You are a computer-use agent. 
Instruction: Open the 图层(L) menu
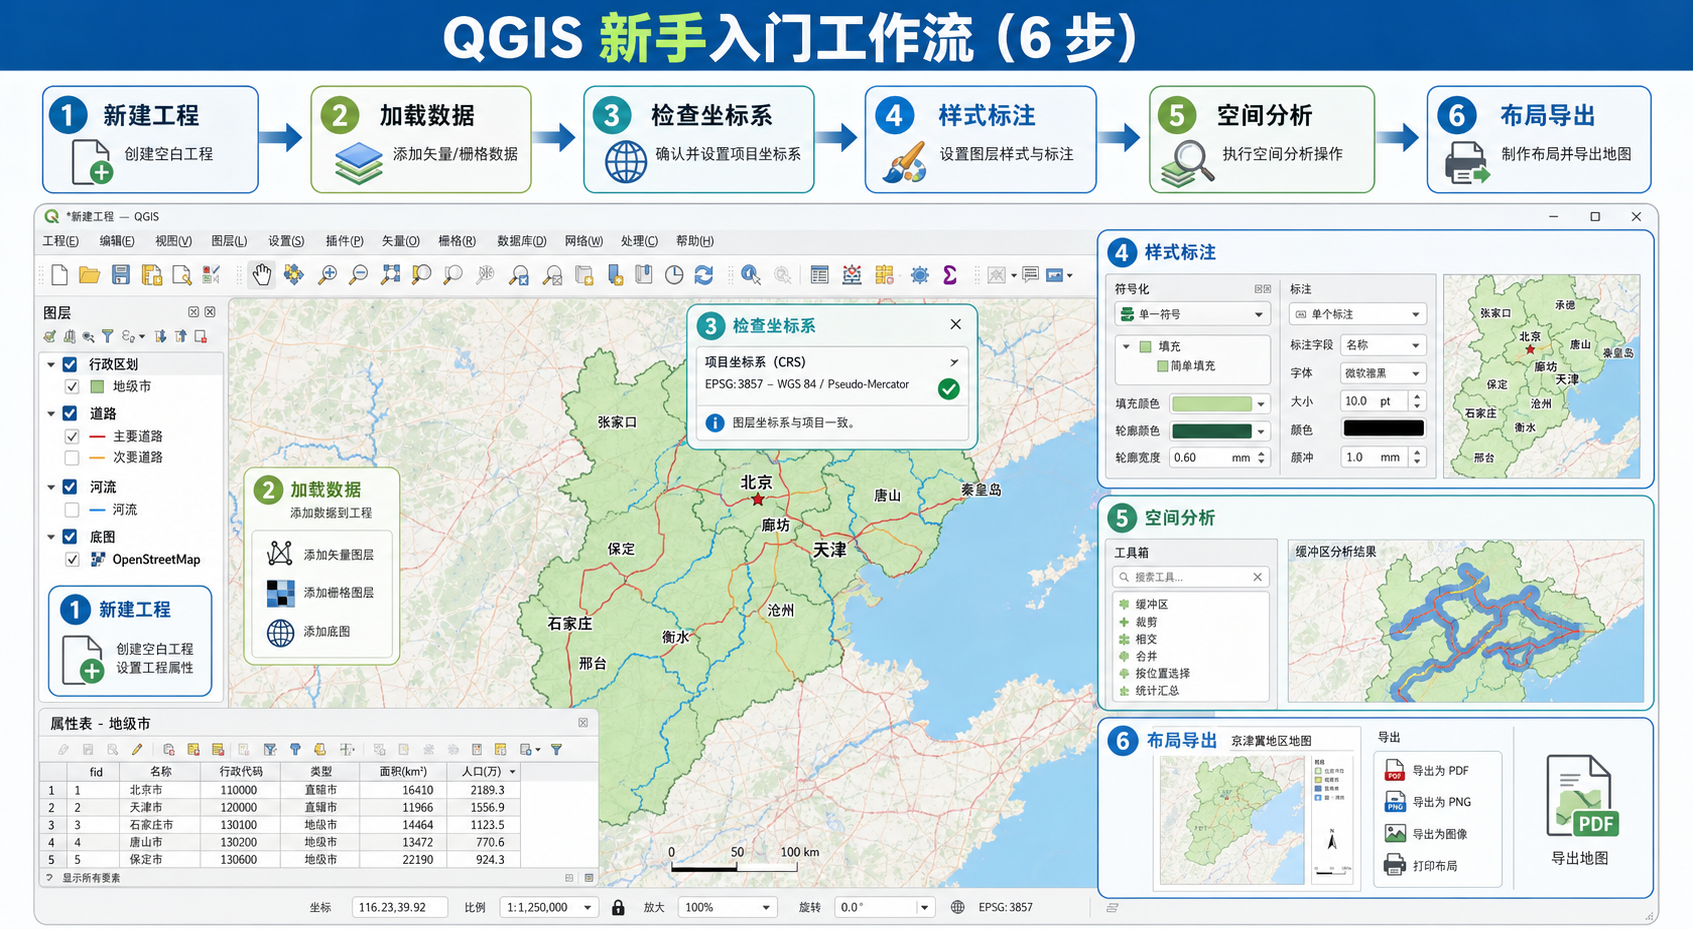[x=229, y=241]
